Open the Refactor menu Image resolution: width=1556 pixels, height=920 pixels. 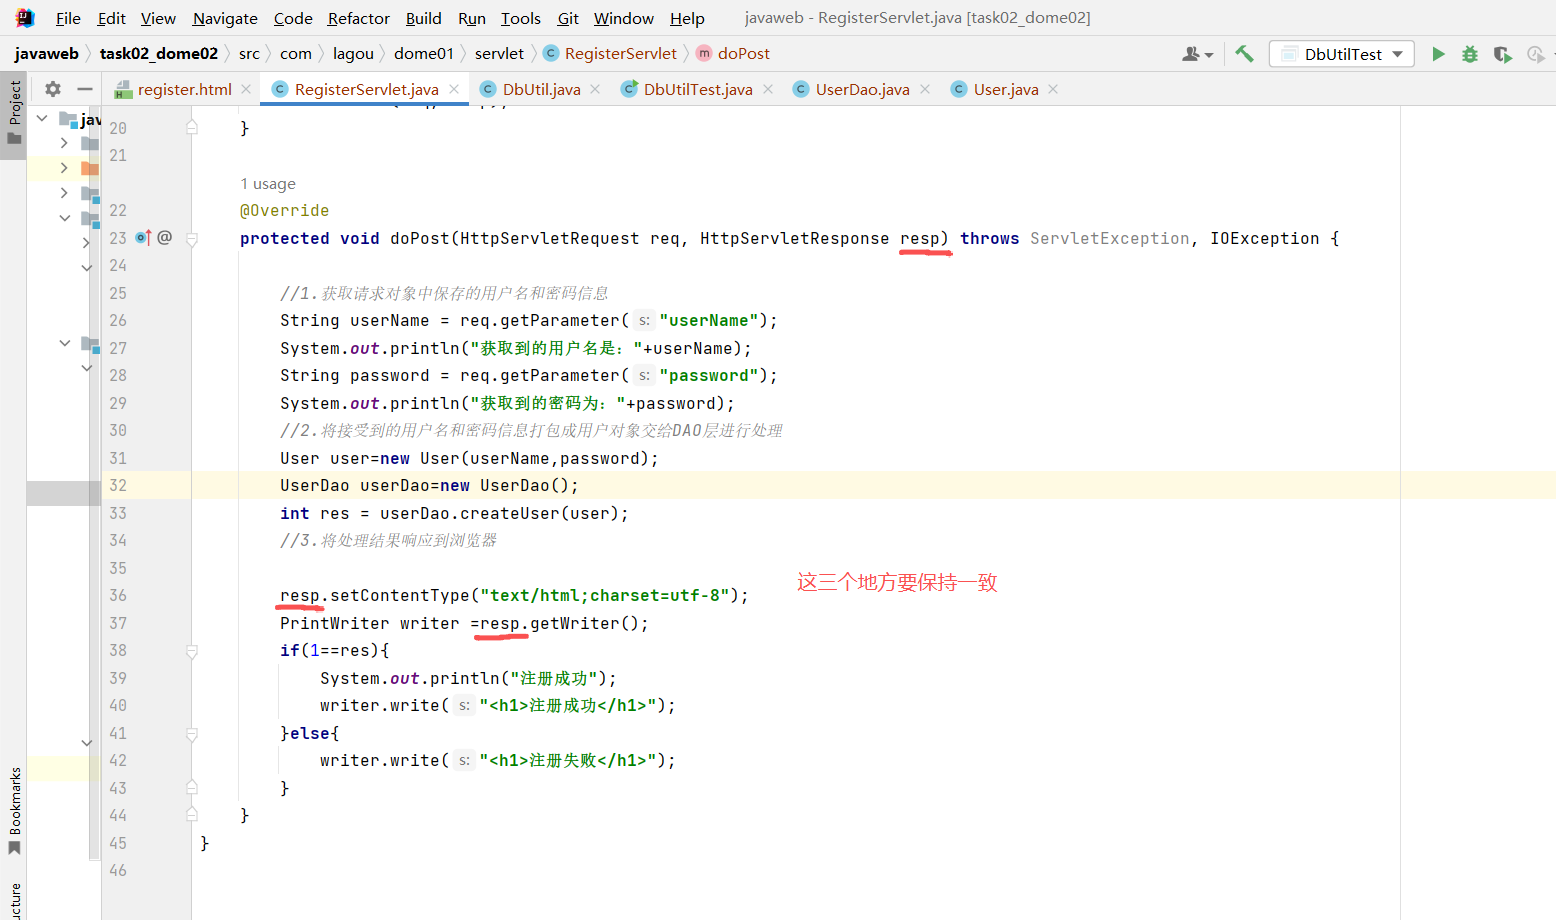pyautogui.click(x=358, y=18)
